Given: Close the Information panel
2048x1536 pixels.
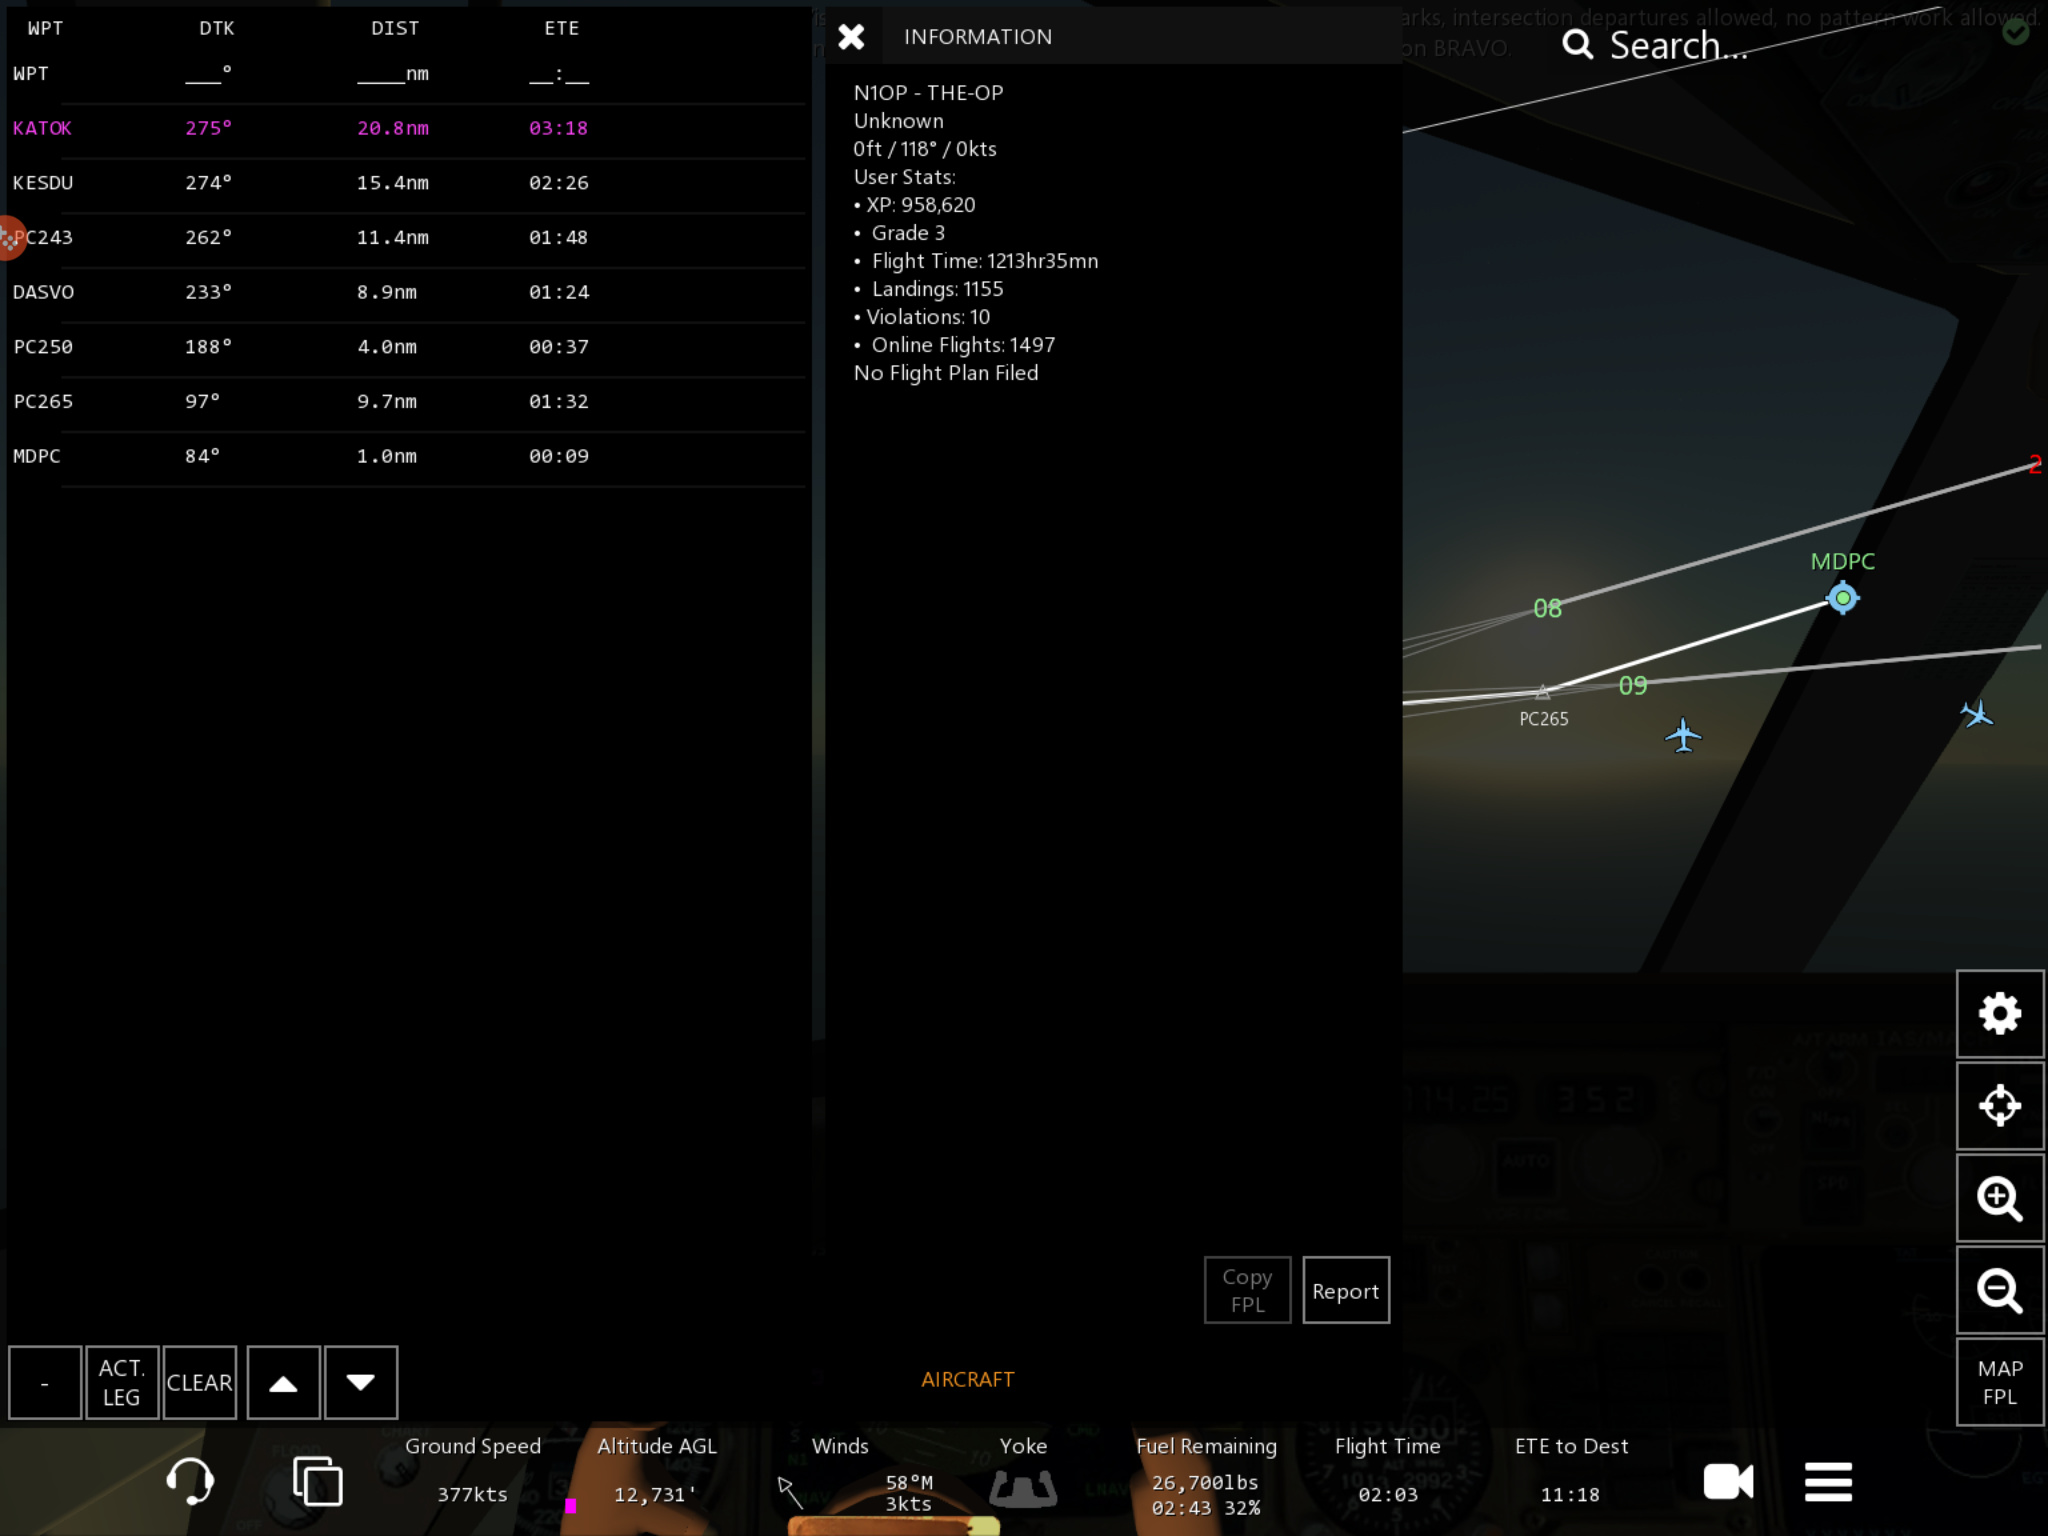Looking at the screenshot, I should 851,37.
